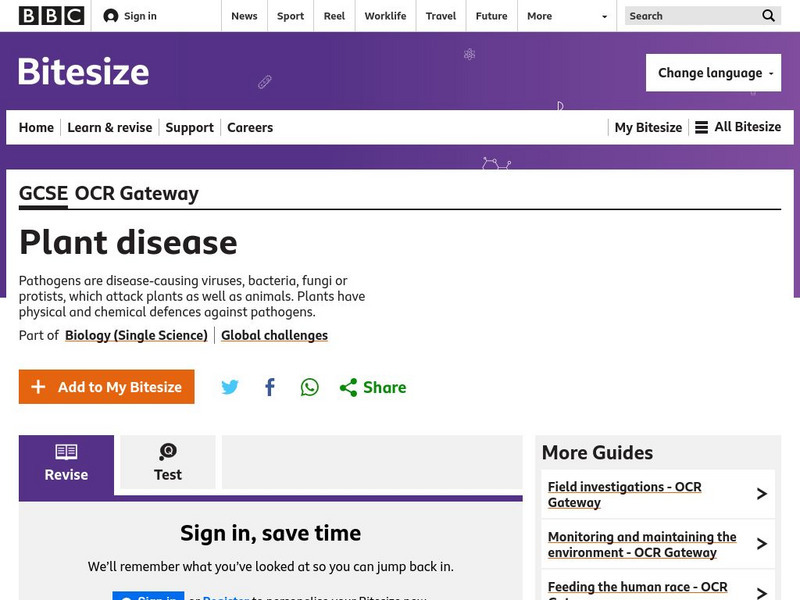Viewport: 800px width, 600px height.
Task: Open the Worklife section
Action: coord(385,16)
